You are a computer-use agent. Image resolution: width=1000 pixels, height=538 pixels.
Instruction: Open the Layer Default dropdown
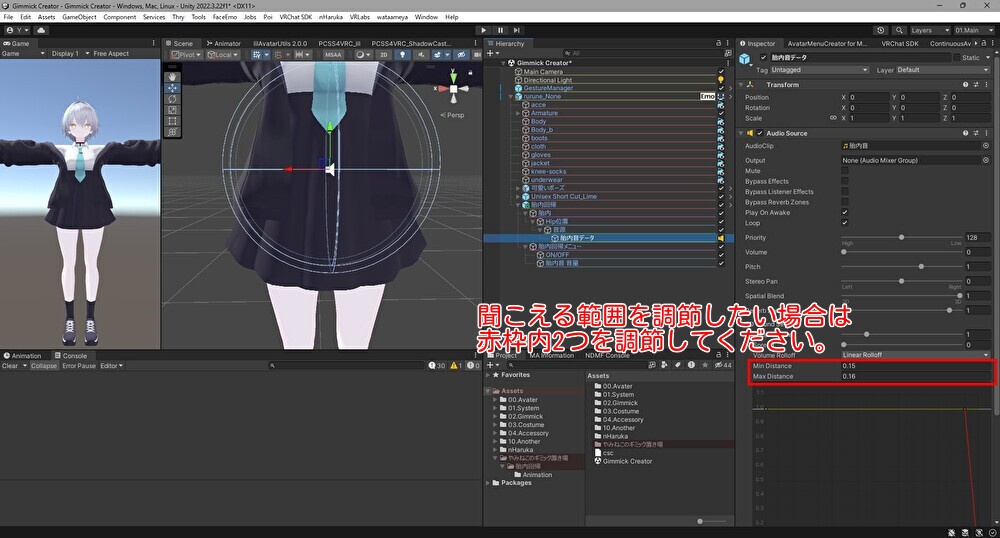[x=944, y=69]
